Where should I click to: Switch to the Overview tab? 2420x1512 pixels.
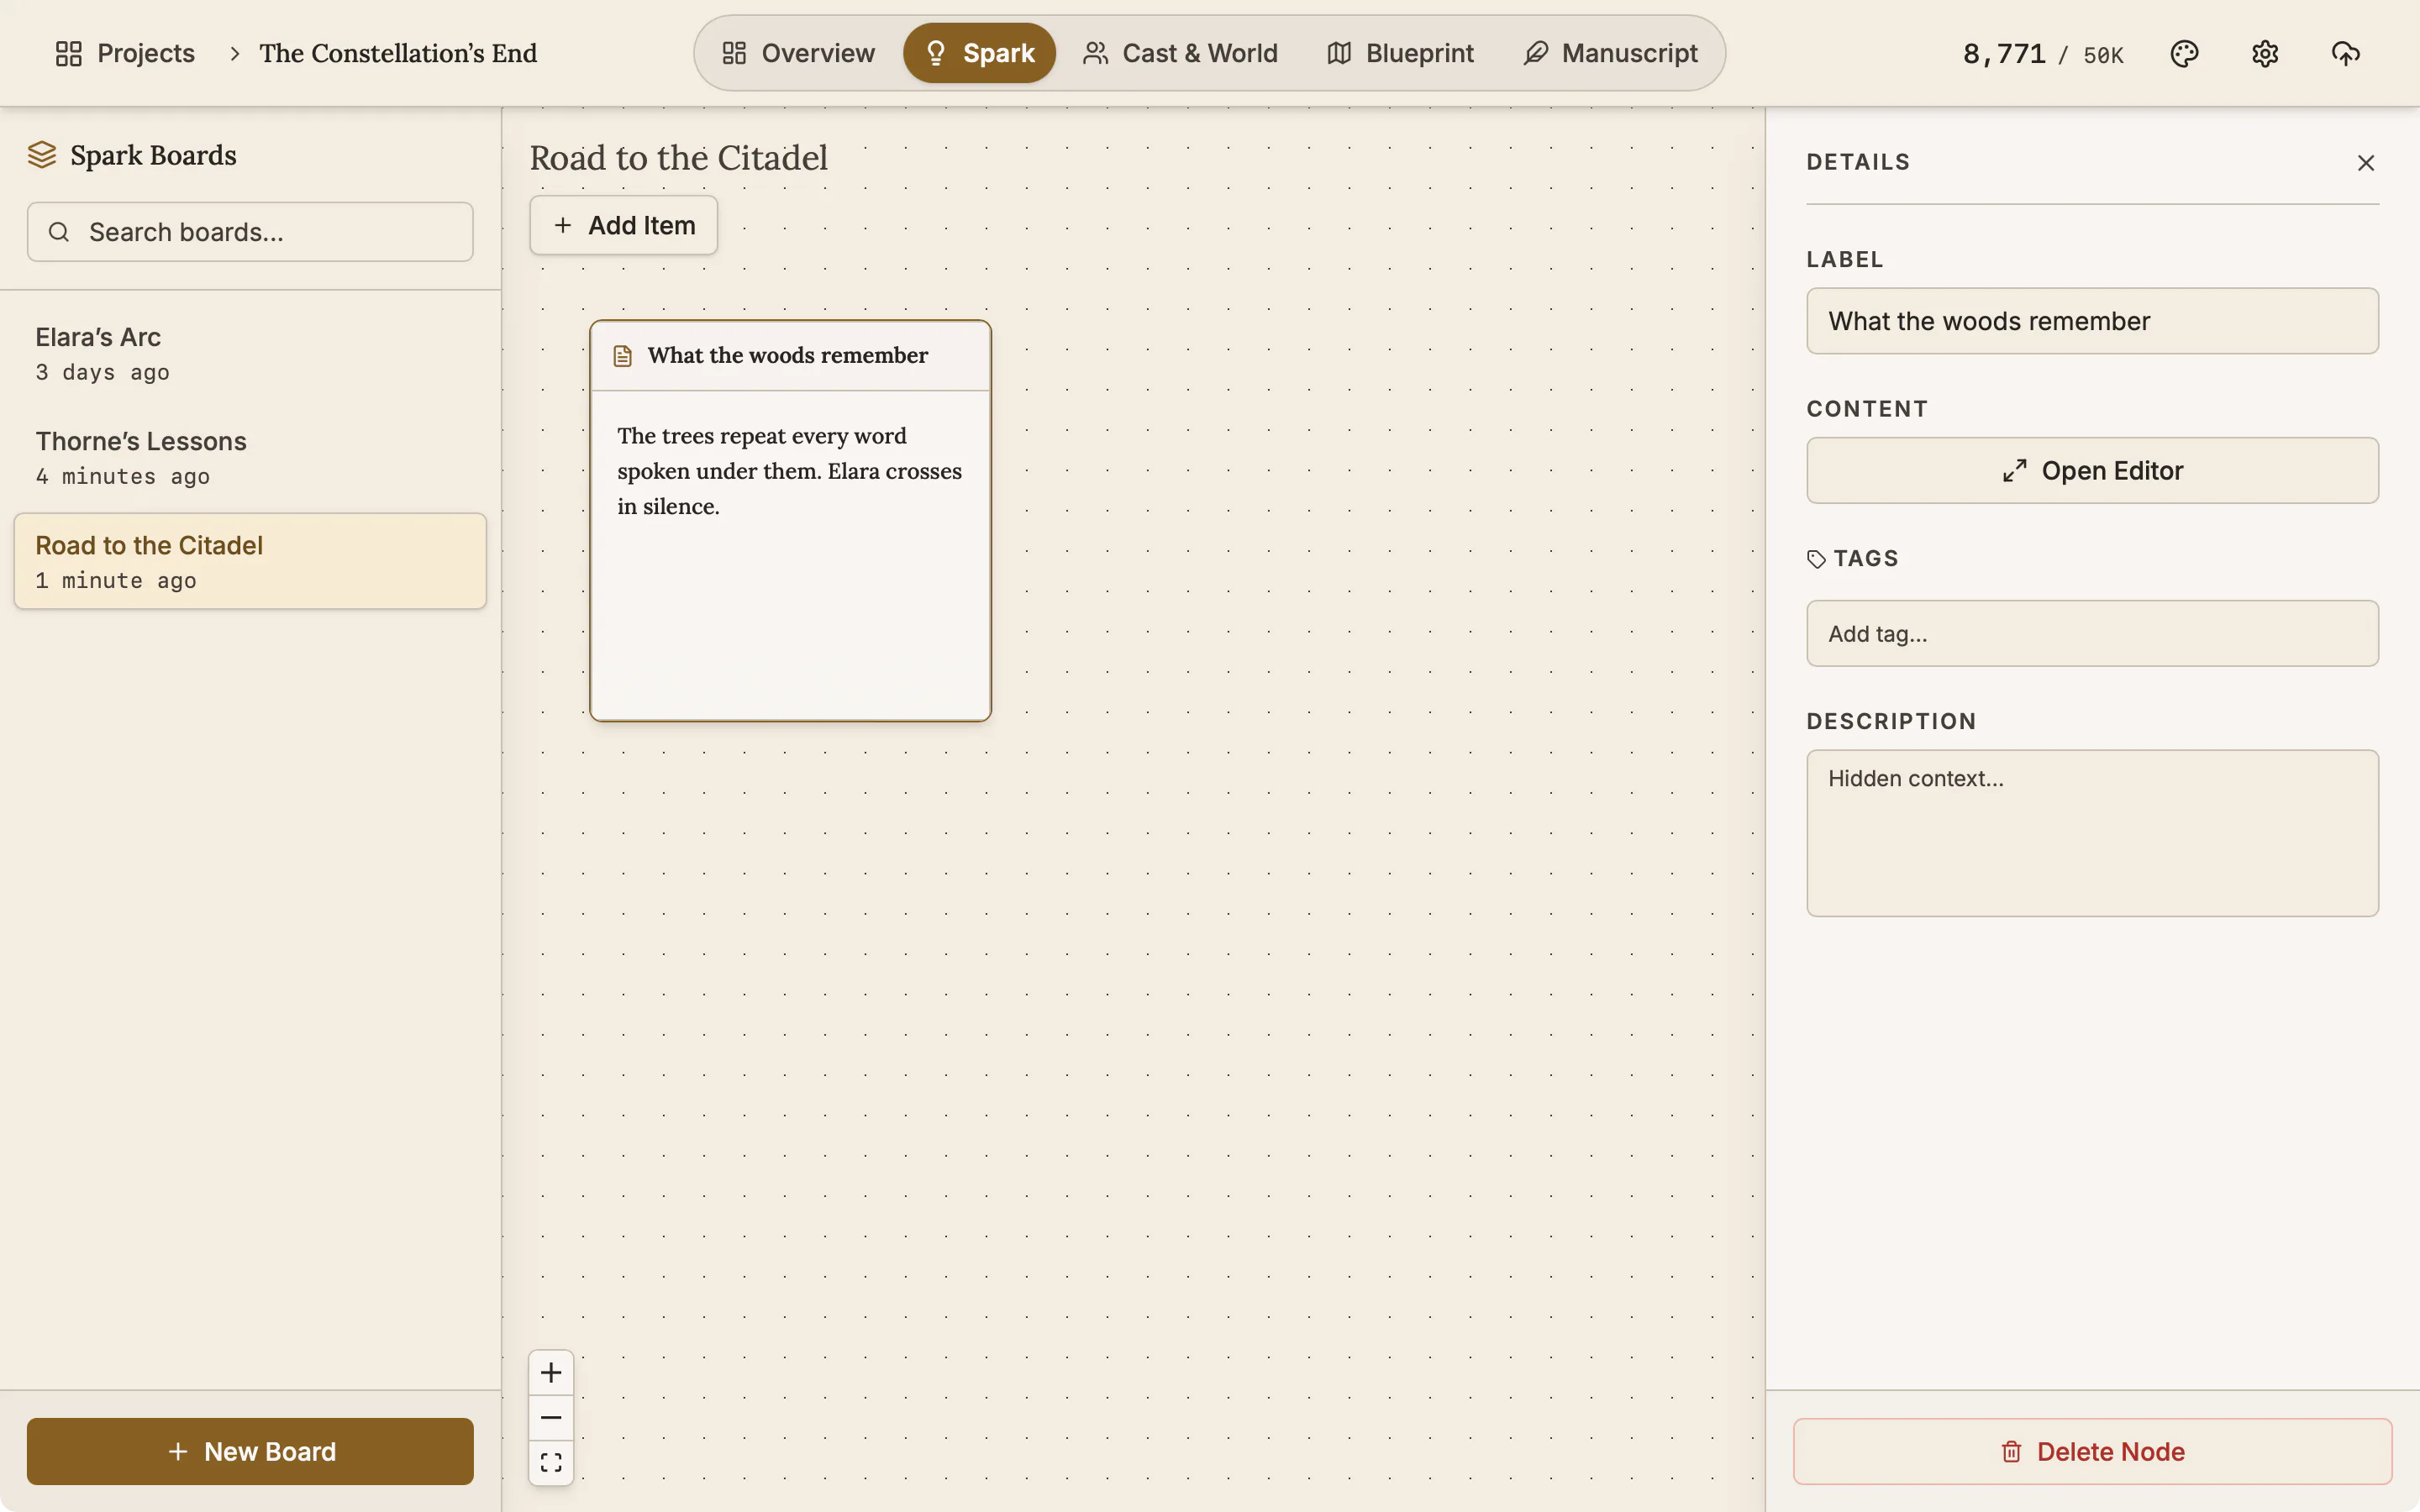(798, 53)
